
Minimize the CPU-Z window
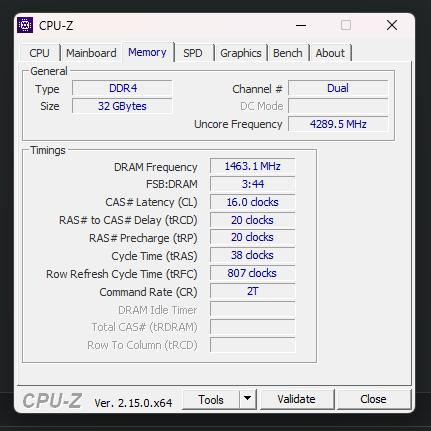[x=301, y=25]
